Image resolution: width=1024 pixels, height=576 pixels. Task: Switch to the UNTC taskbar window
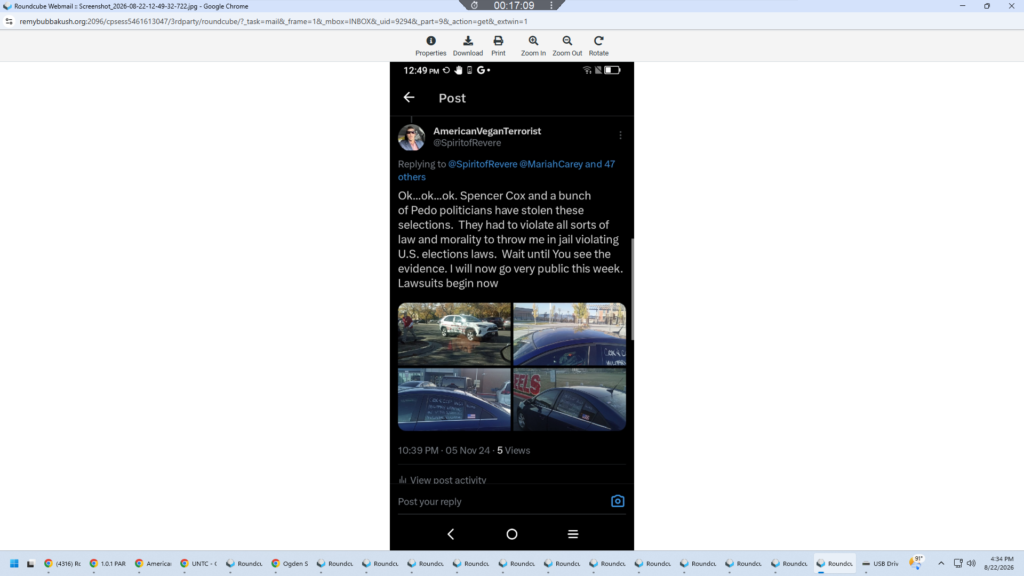pyautogui.click(x=198, y=564)
